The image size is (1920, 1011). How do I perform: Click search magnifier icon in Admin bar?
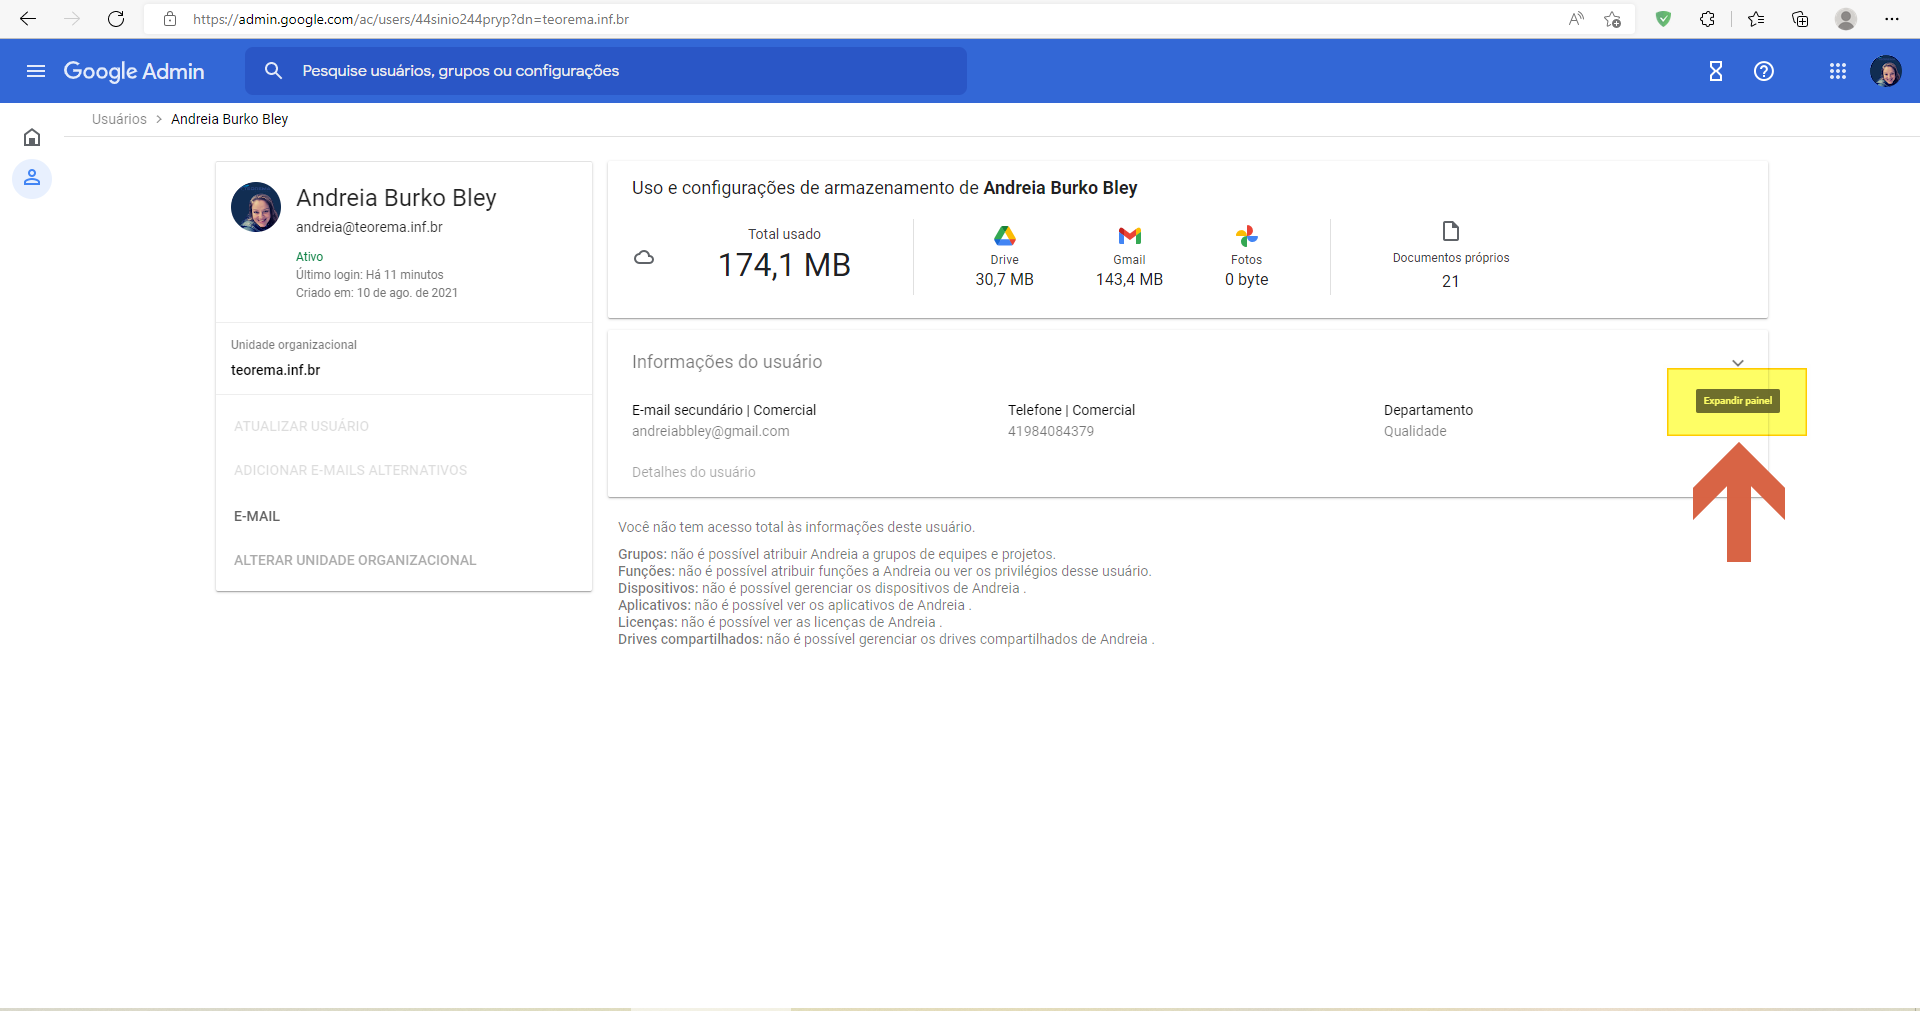tap(273, 71)
